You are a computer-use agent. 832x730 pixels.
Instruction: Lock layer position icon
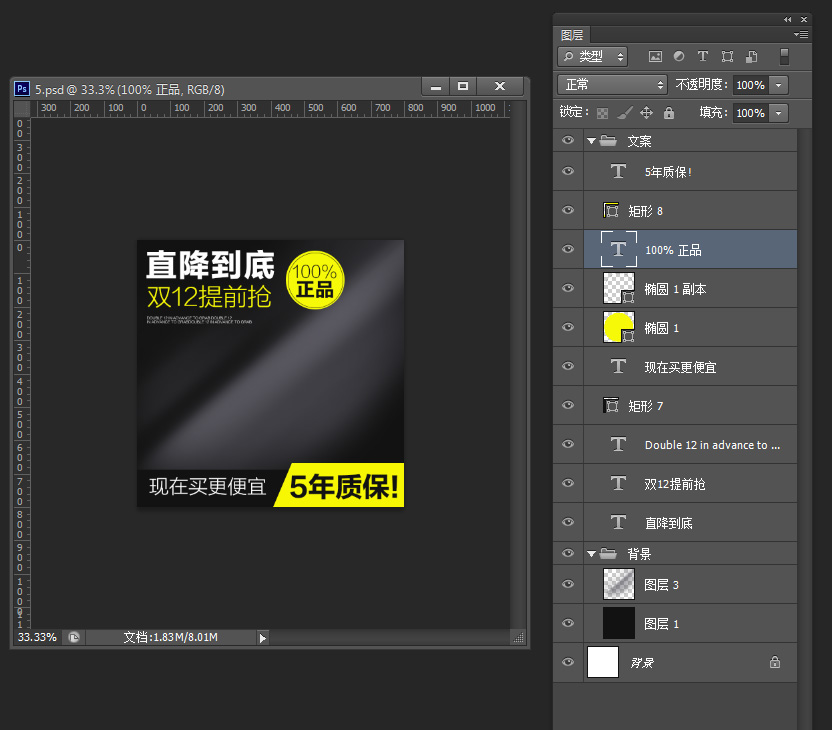(646, 112)
